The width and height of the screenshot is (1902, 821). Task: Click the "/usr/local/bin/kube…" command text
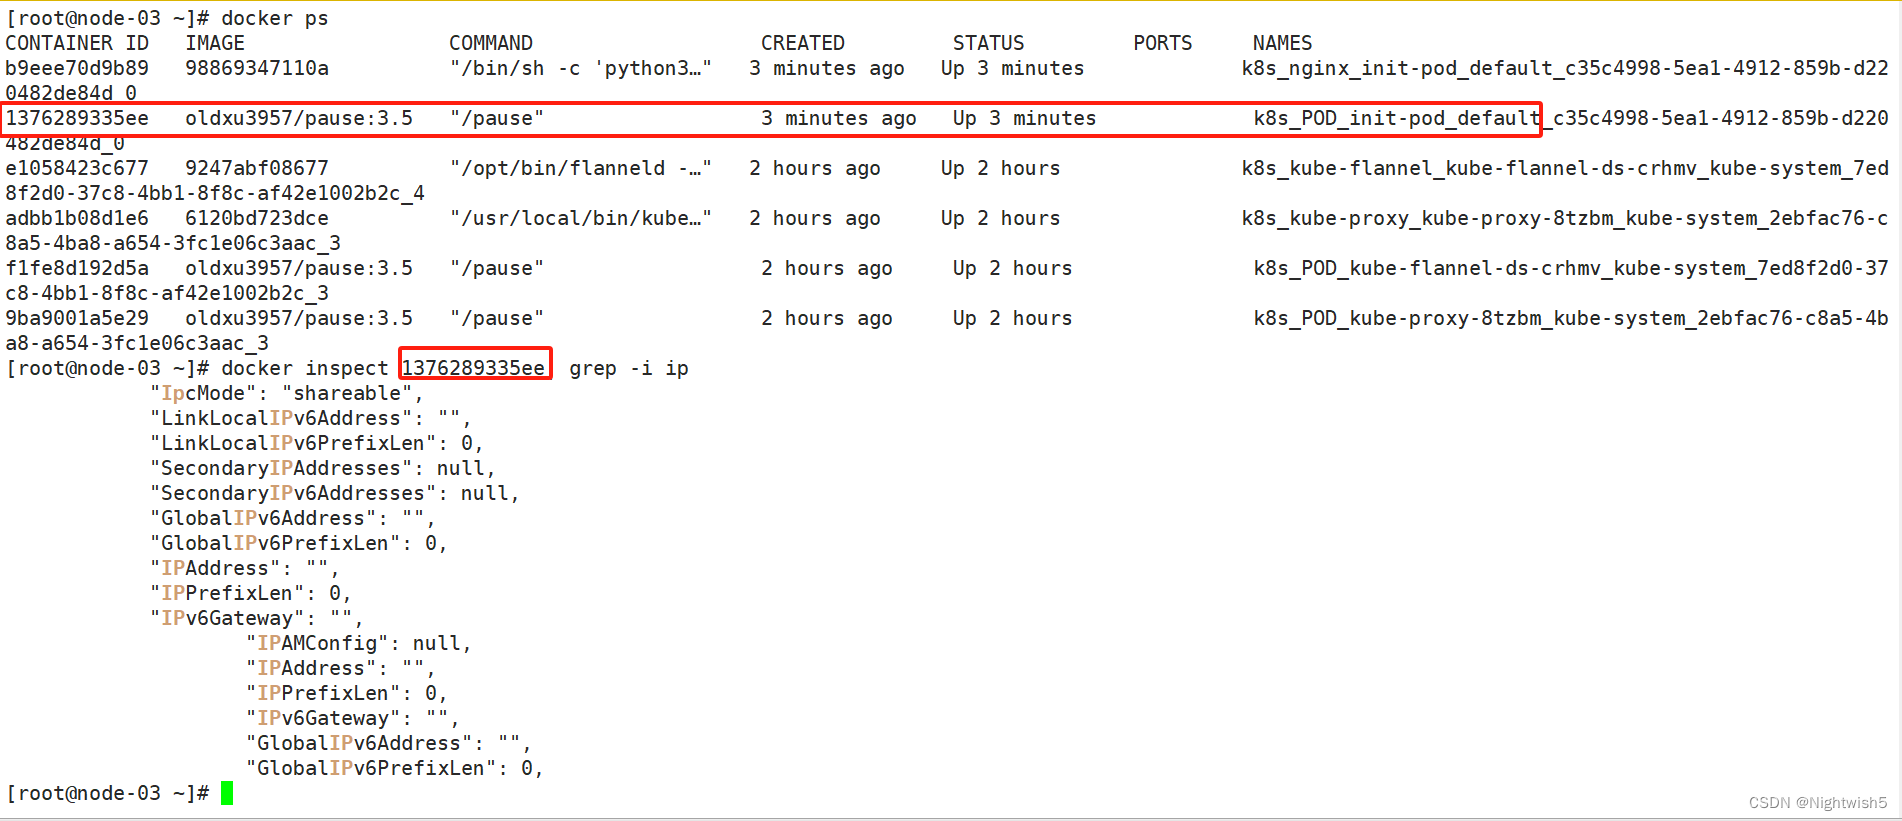coord(581,218)
